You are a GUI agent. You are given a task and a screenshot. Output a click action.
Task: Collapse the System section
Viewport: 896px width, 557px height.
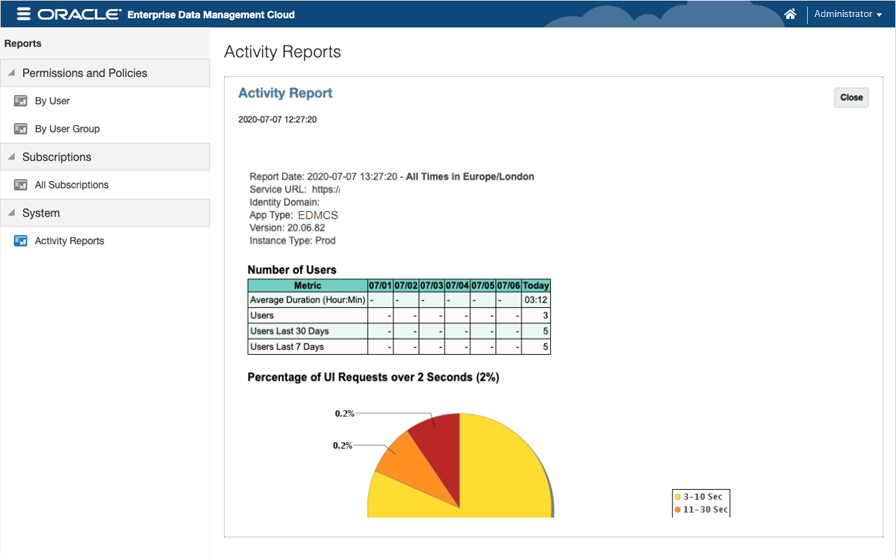pos(11,213)
